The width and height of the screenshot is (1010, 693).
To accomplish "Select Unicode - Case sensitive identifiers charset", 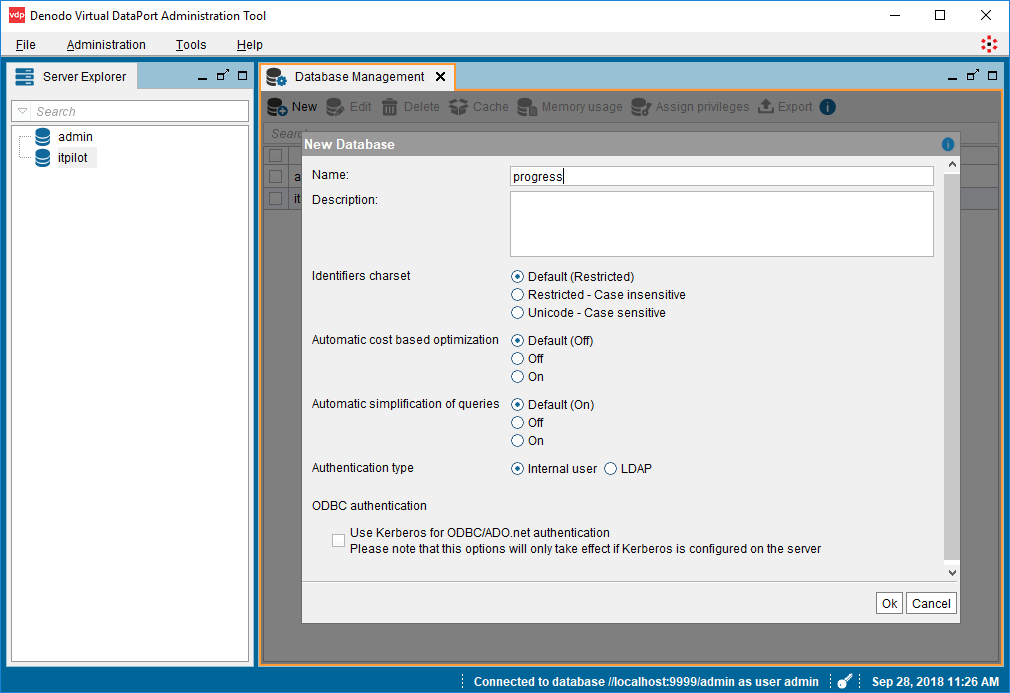I will 517,312.
